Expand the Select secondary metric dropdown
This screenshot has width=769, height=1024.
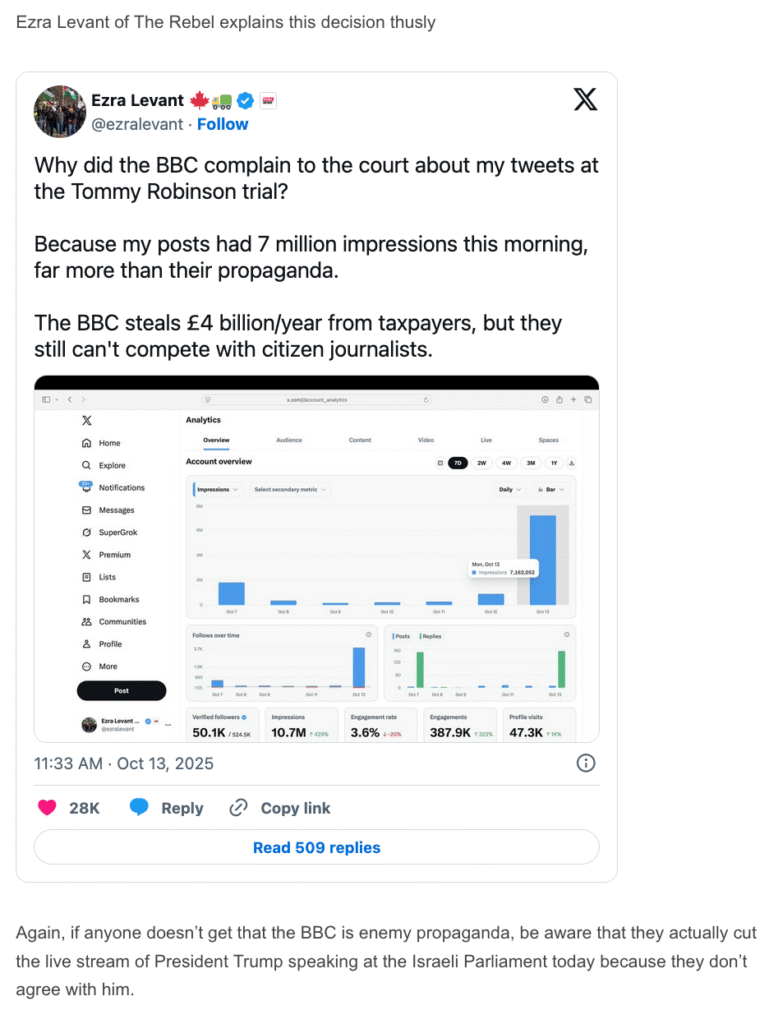290,490
